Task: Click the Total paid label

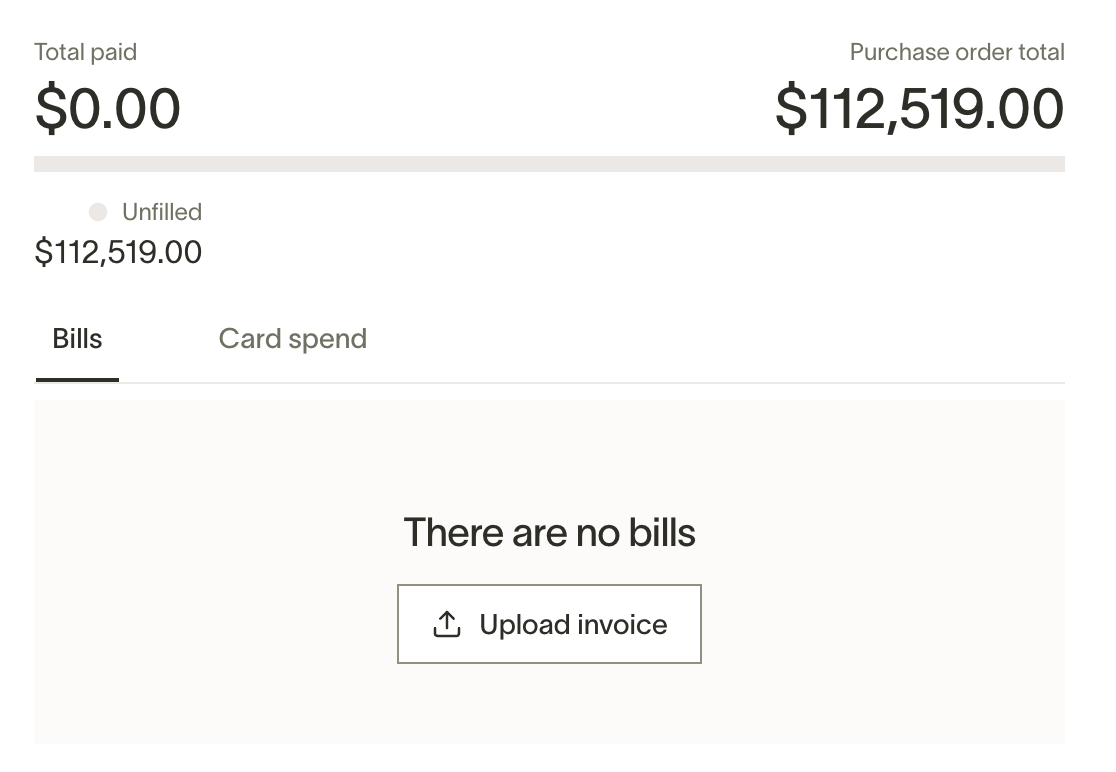Action: click(85, 52)
